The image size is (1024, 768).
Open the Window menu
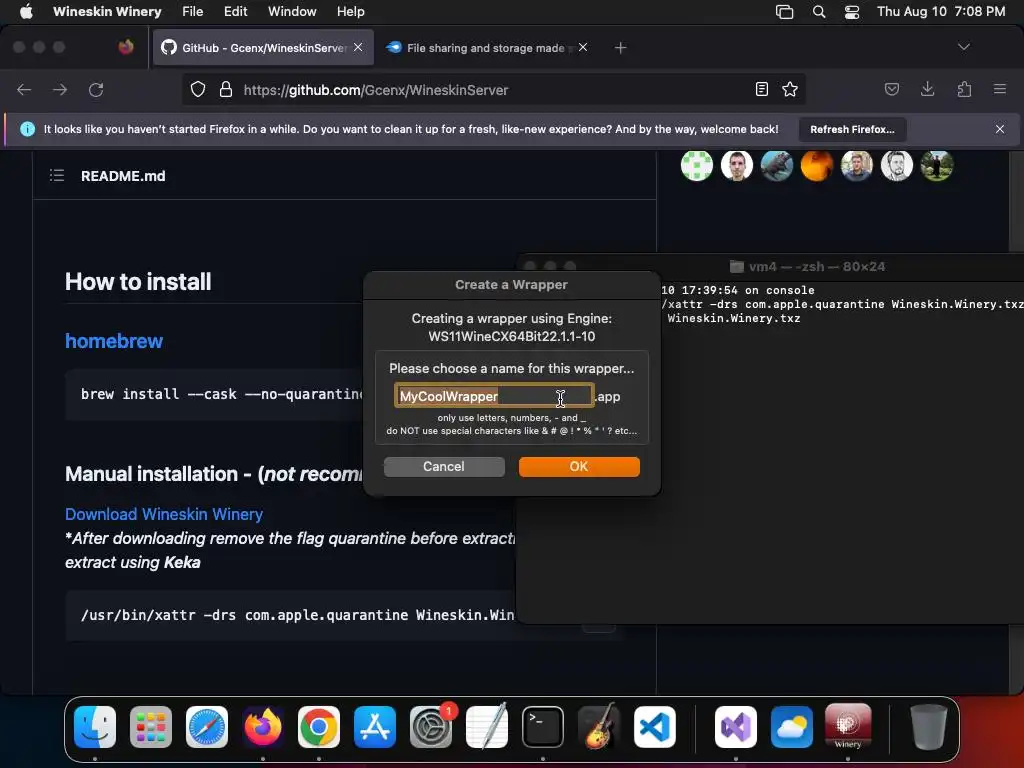click(292, 11)
